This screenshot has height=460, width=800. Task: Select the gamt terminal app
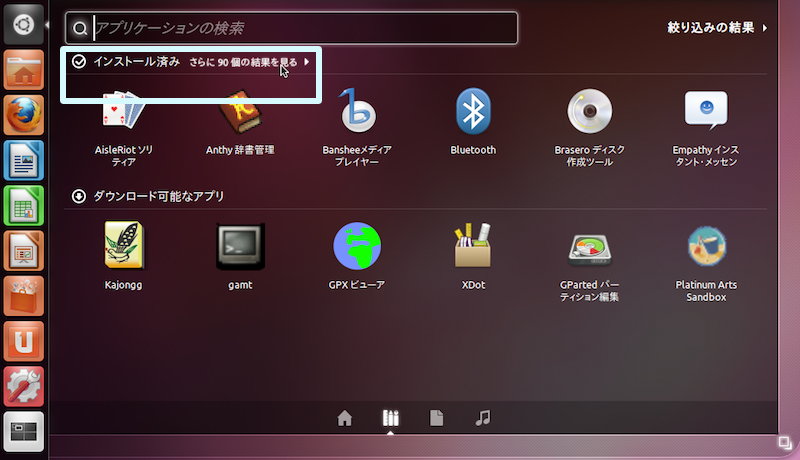(x=240, y=256)
